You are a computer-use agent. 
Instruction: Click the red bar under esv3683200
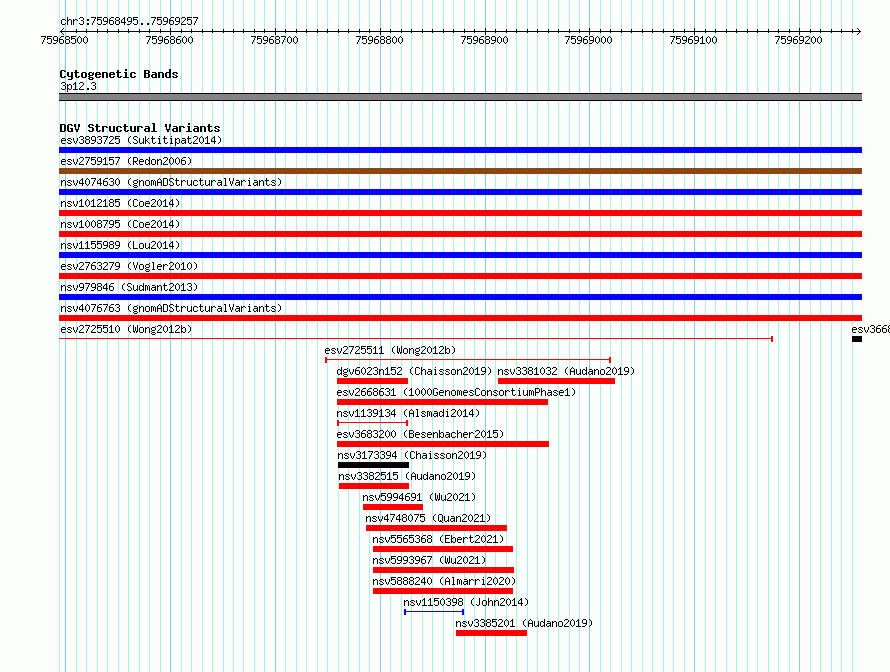pyautogui.click(x=443, y=444)
